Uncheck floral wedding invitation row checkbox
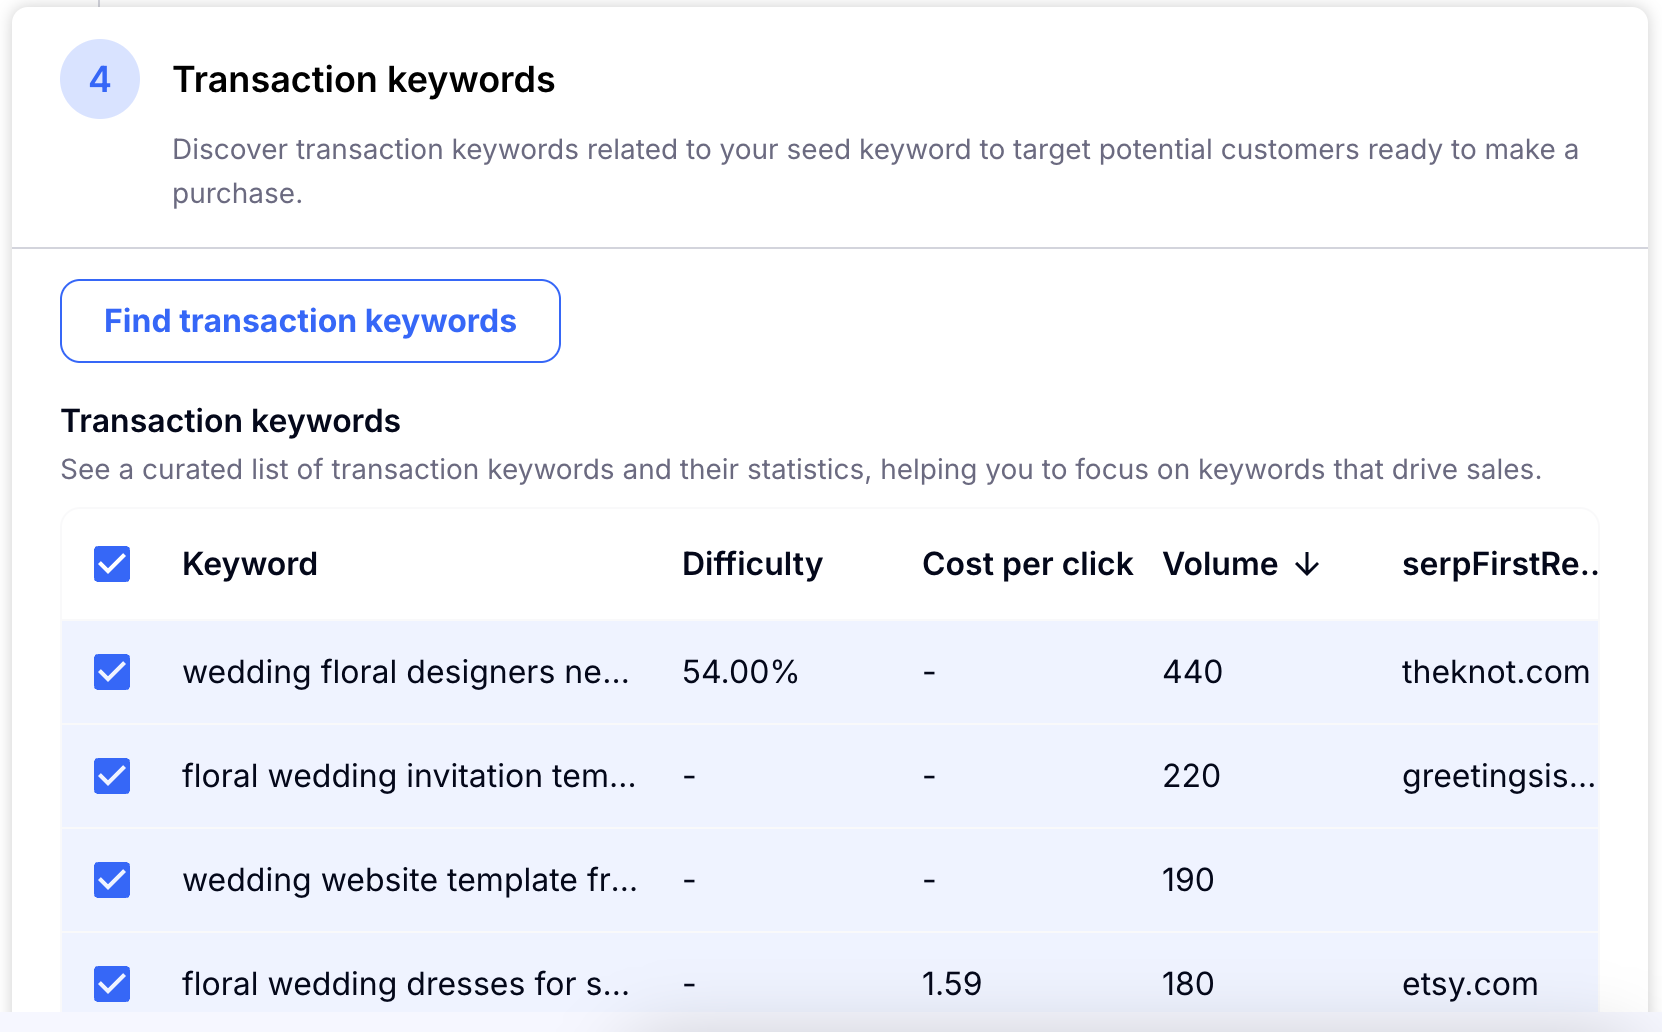Image resolution: width=1662 pixels, height=1032 pixels. 112,776
